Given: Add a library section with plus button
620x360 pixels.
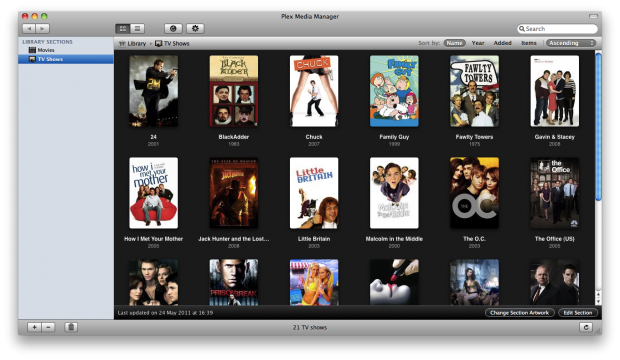Looking at the screenshot, I should 34,327.
